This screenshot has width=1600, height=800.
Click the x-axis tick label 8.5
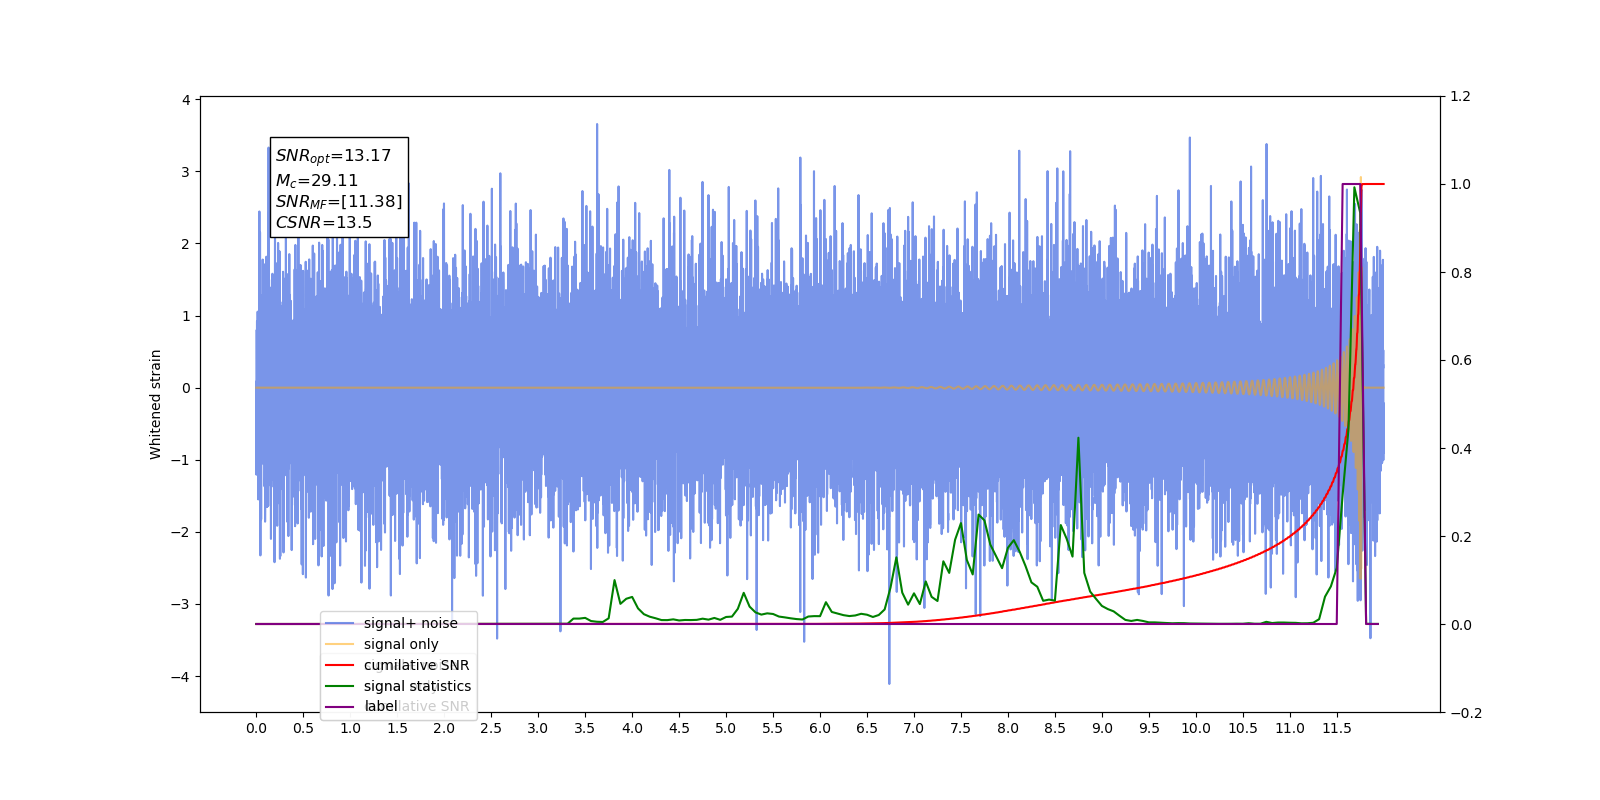pos(1055,728)
